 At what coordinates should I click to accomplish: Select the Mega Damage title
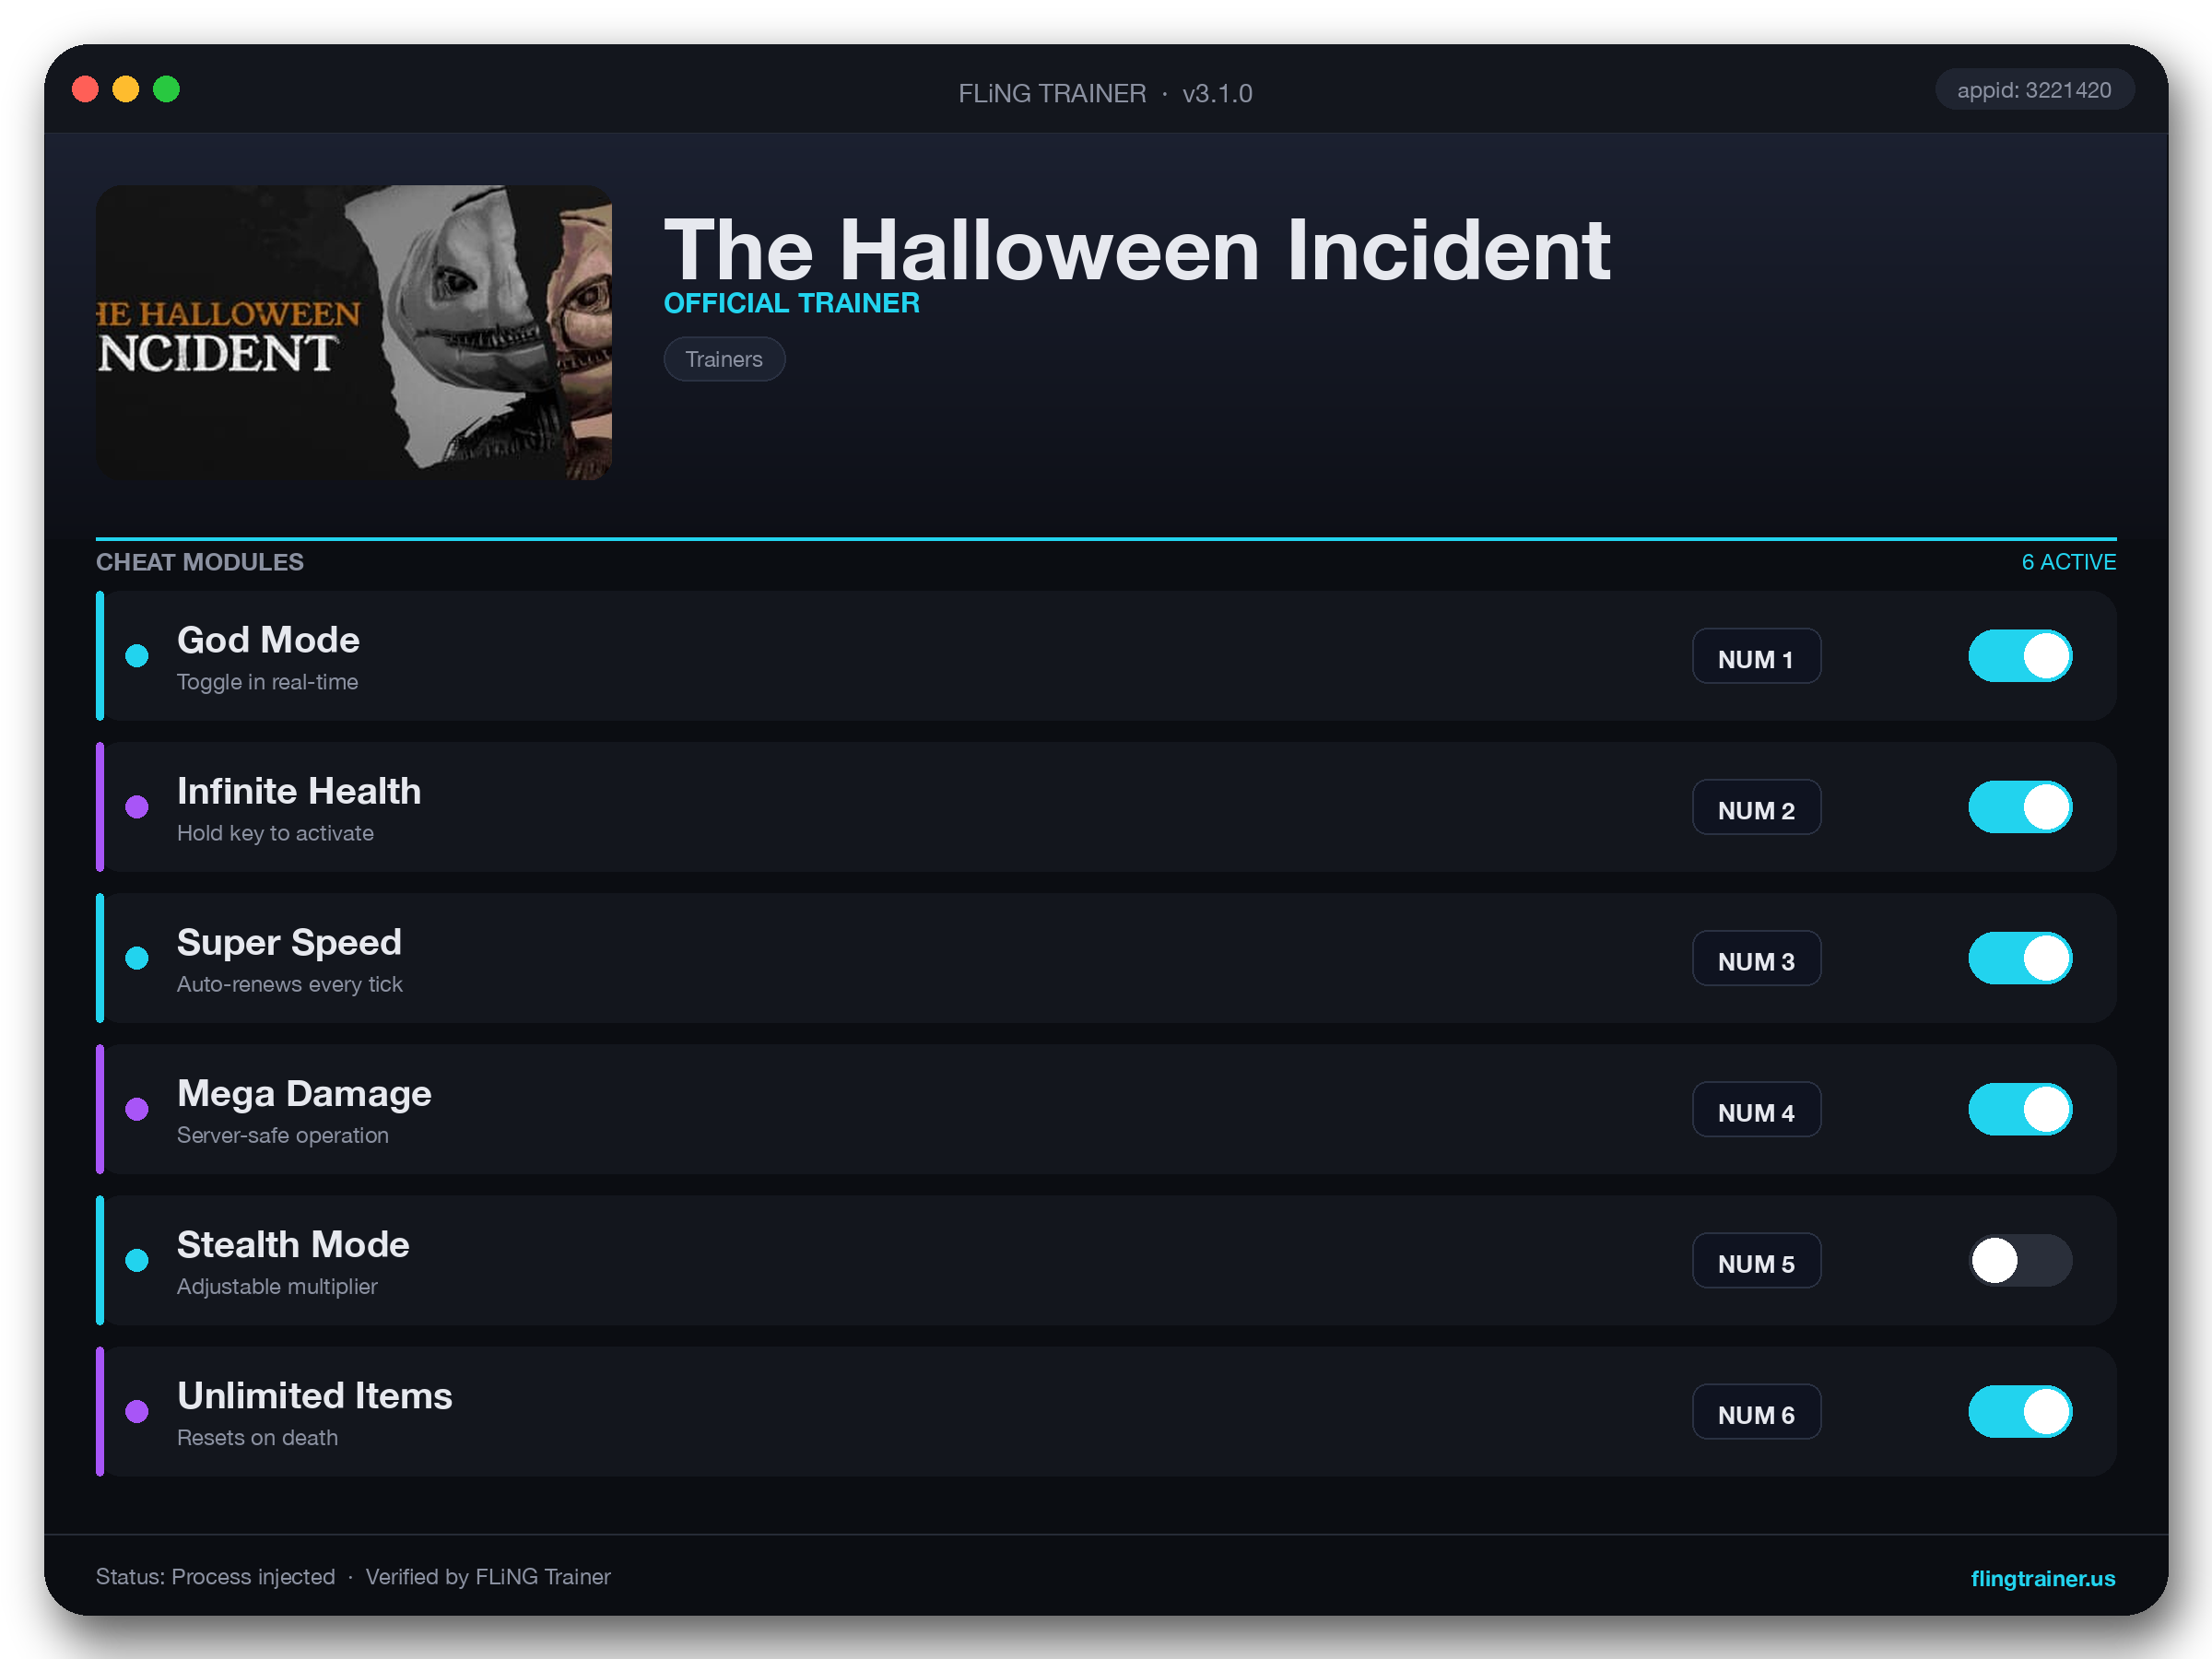coord(304,1093)
